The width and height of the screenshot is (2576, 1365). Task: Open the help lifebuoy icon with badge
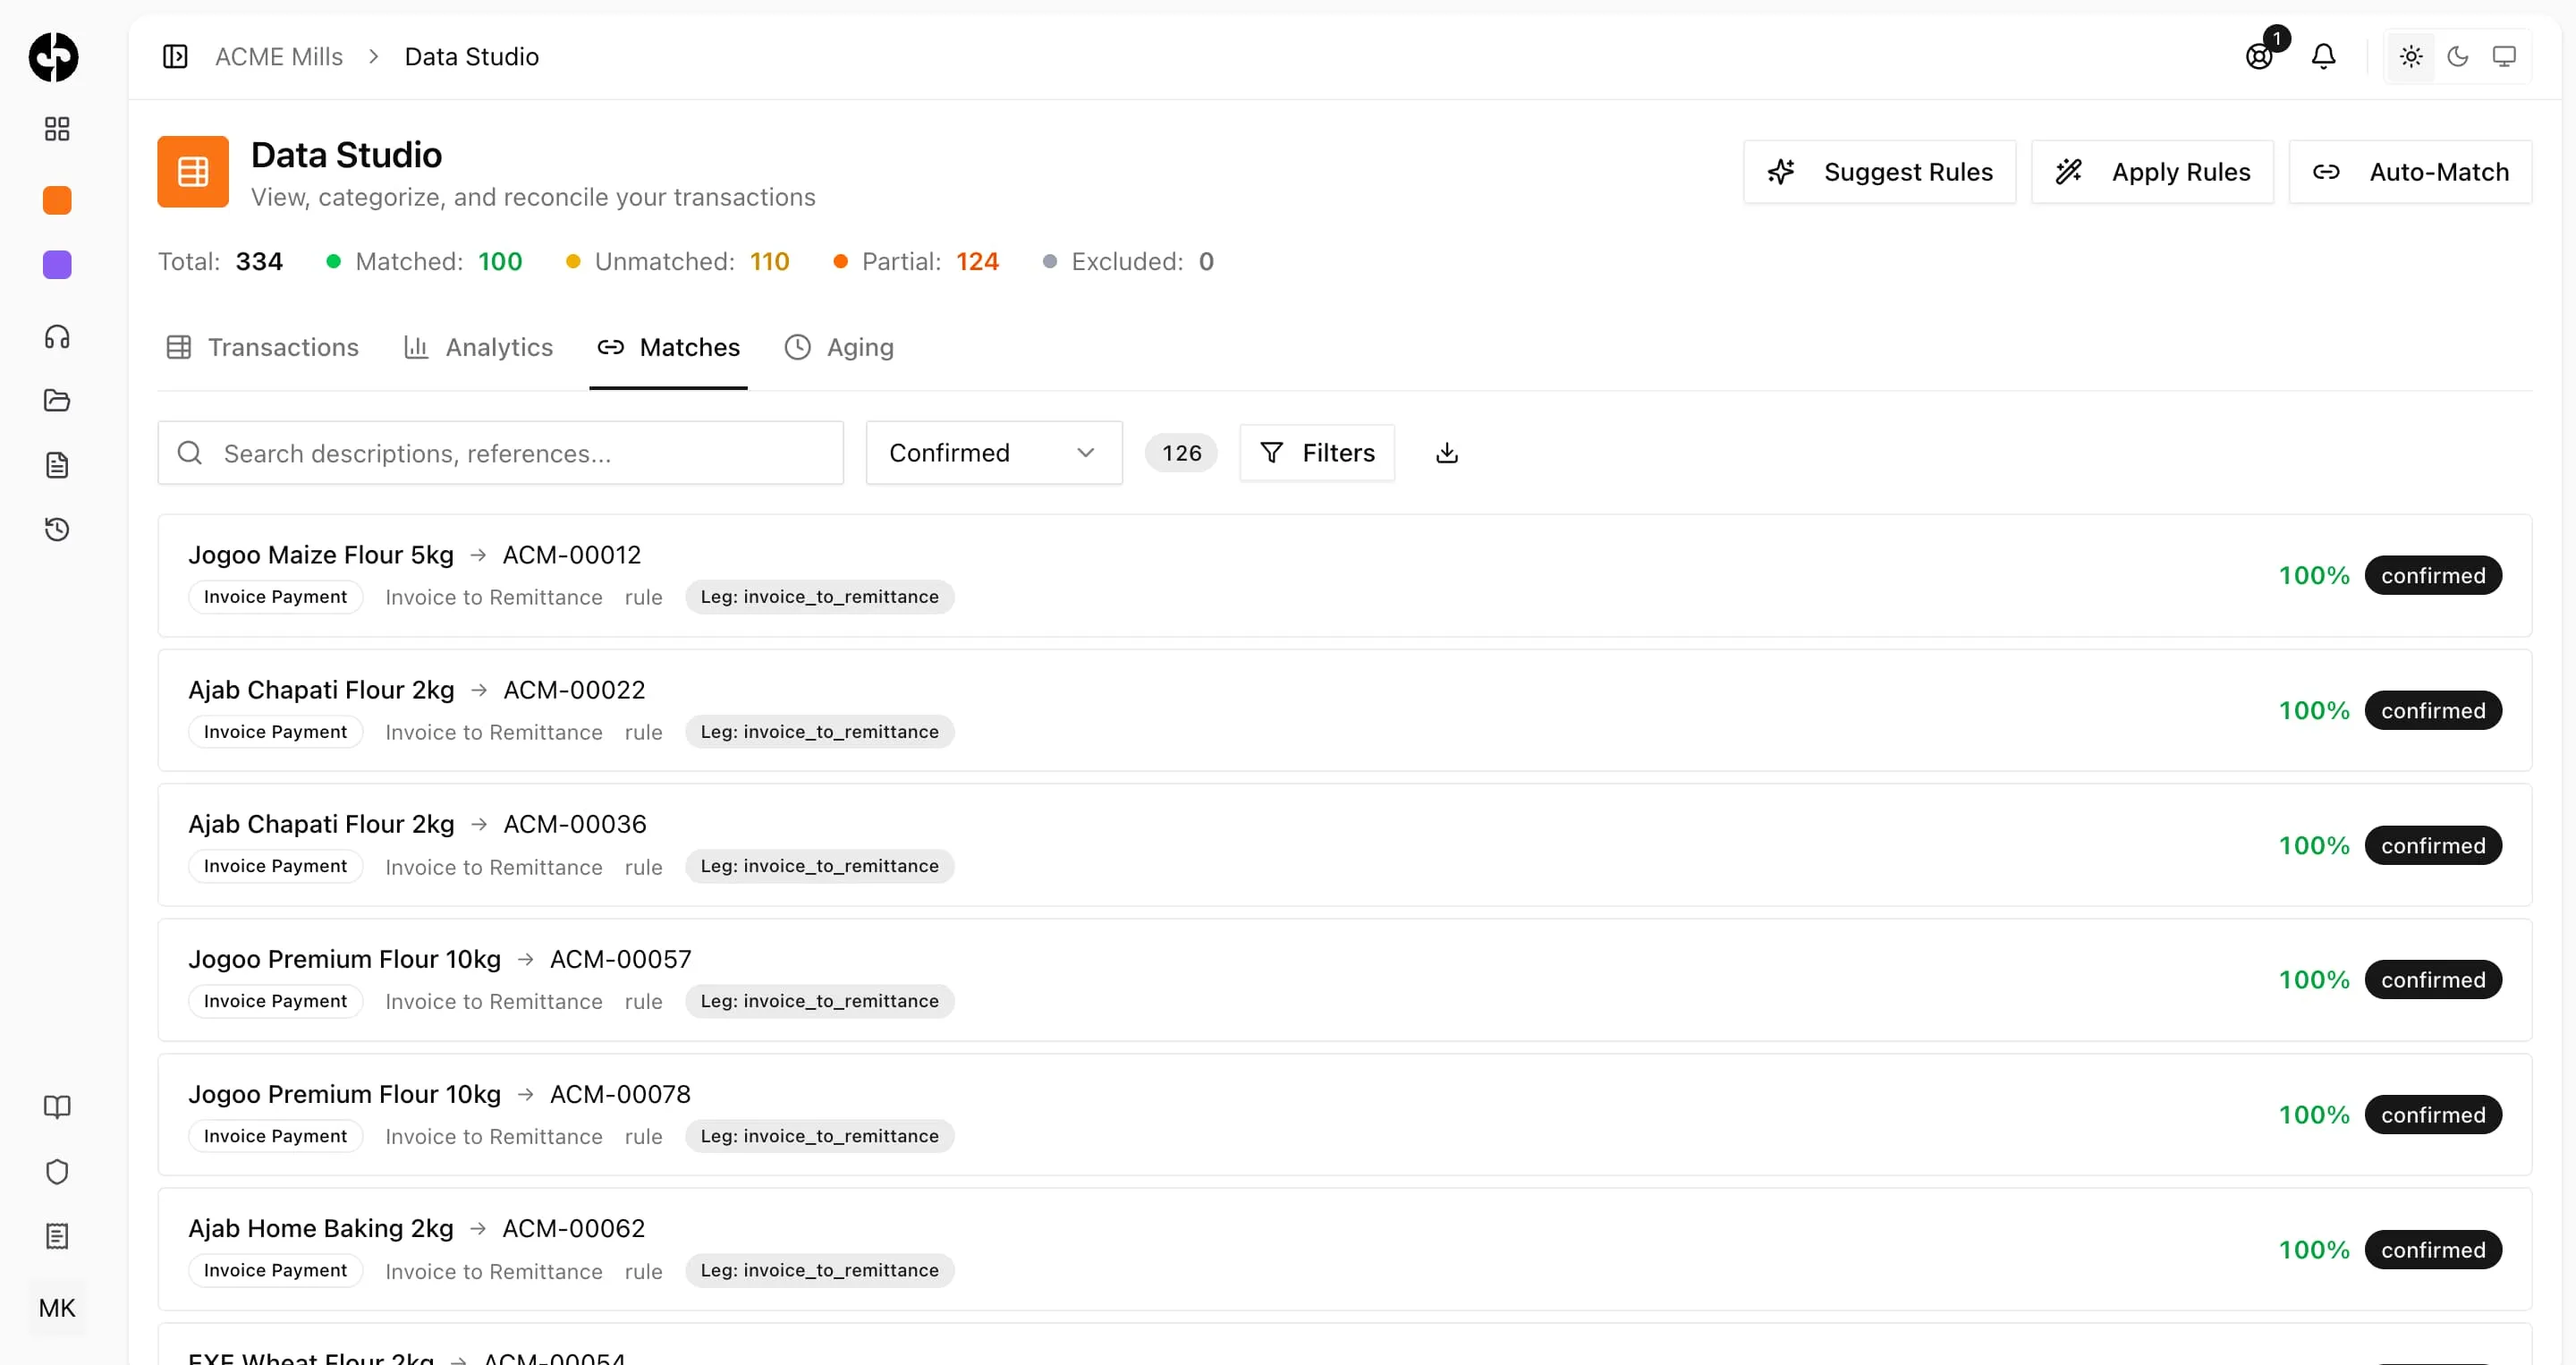(2259, 56)
